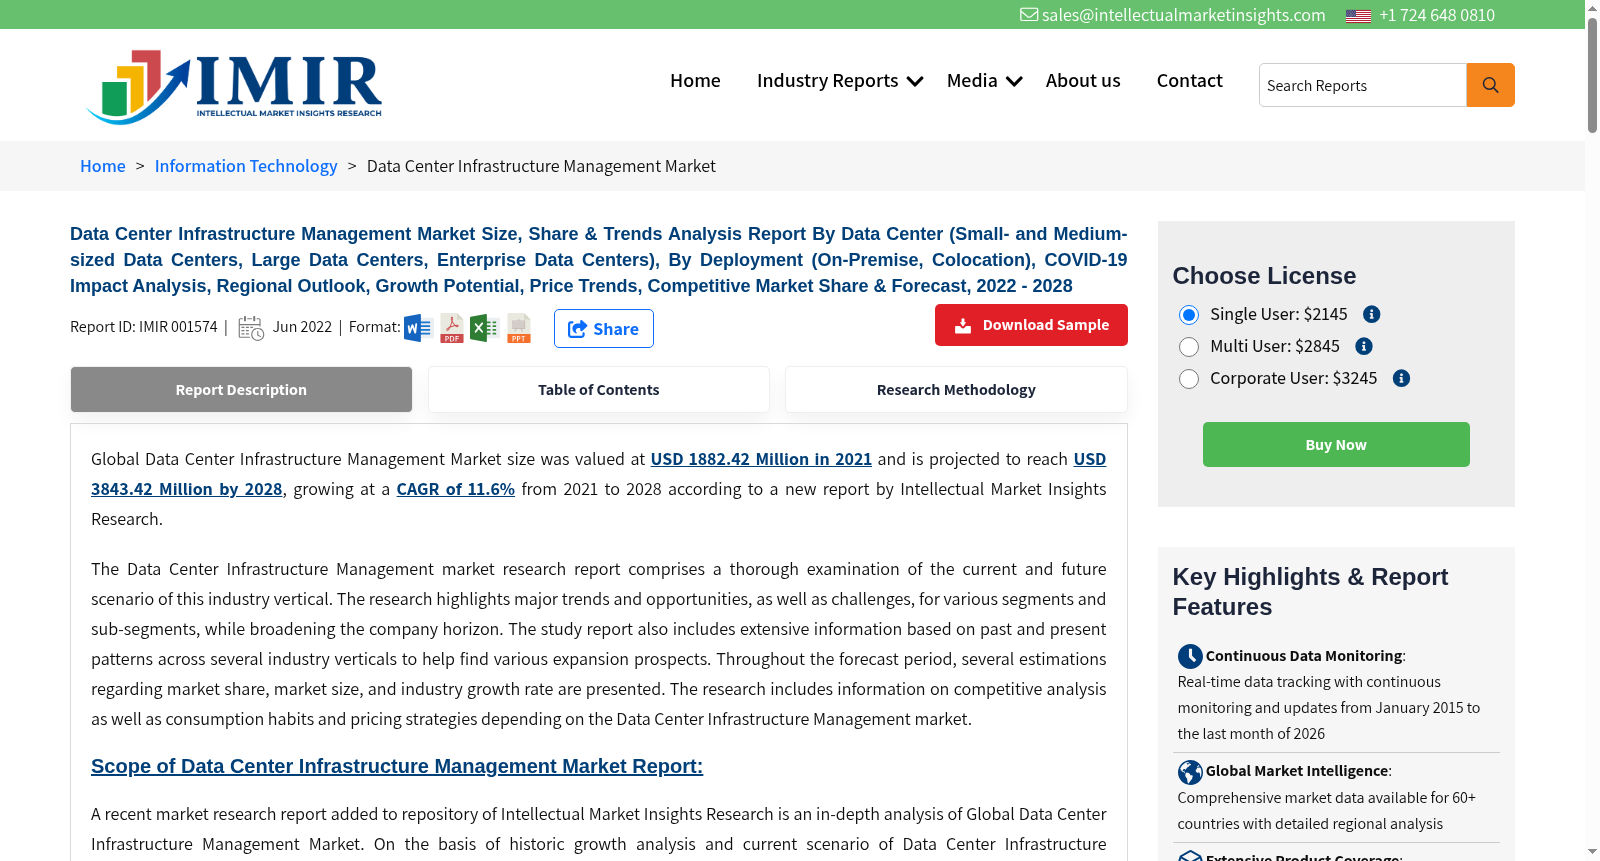Viewport: 1600px width, 861px height.
Task: Click the orange search magnifier button
Action: point(1490,85)
